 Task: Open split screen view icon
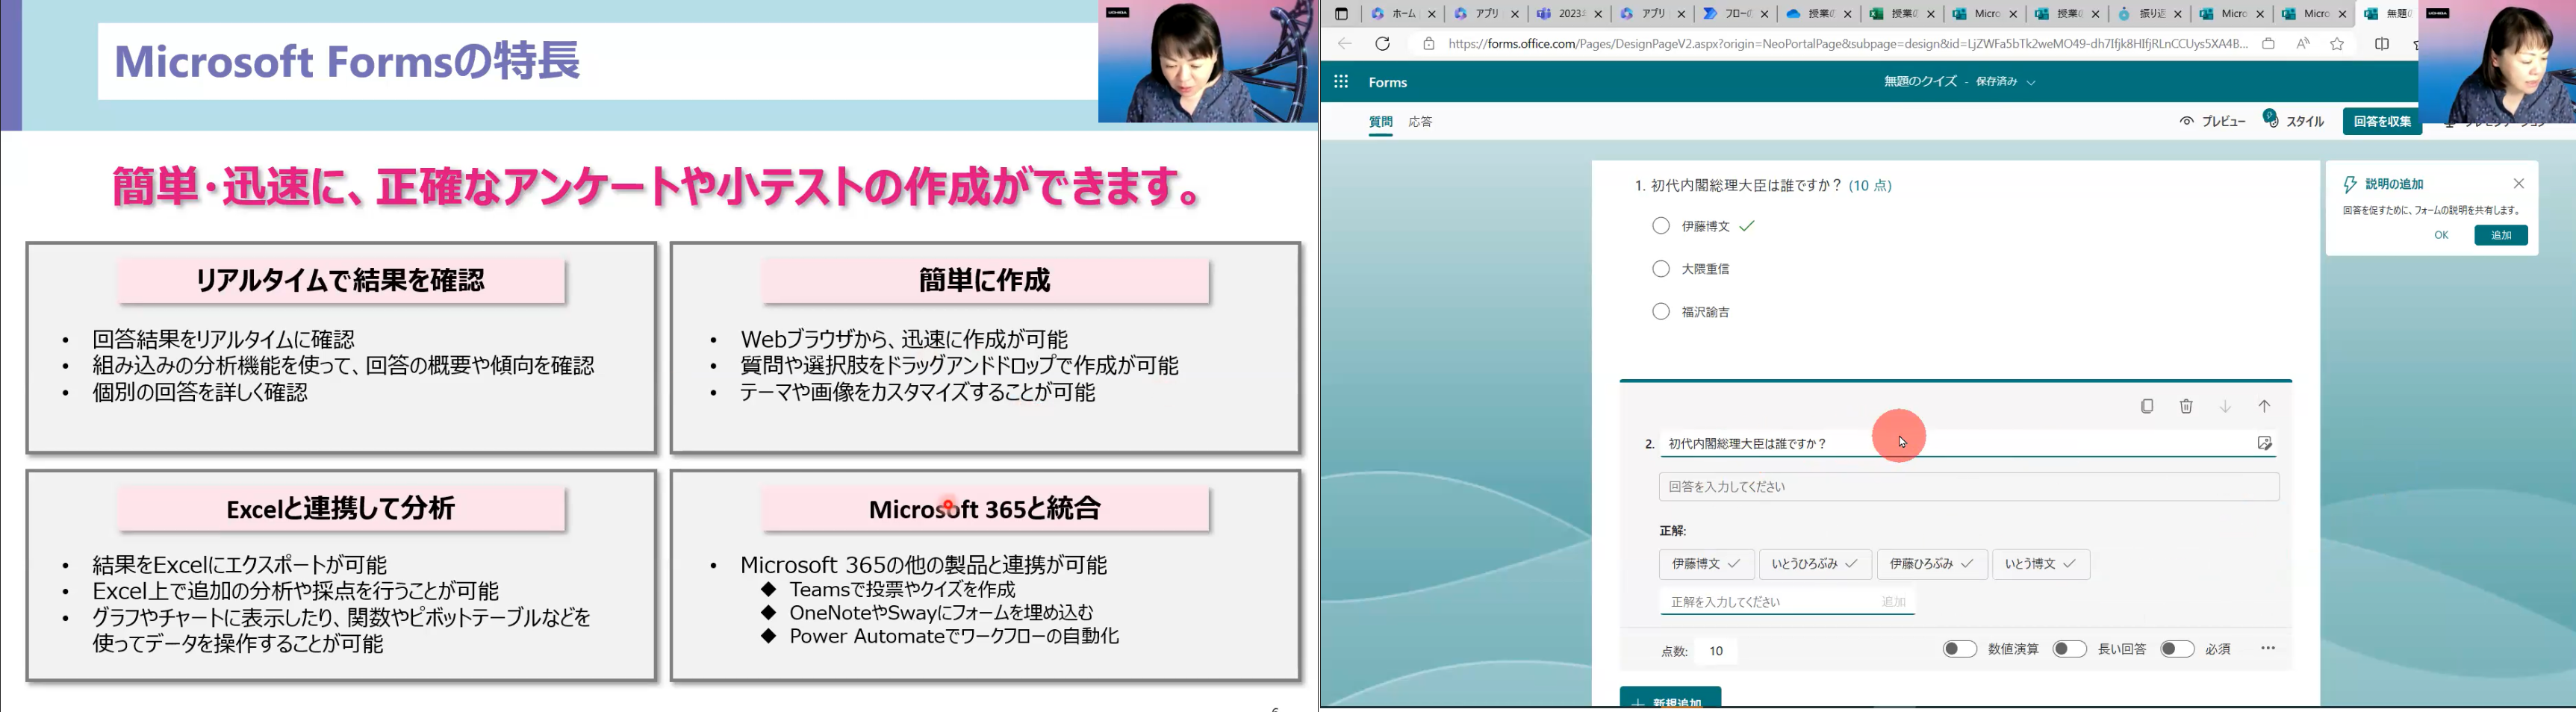(2382, 44)
